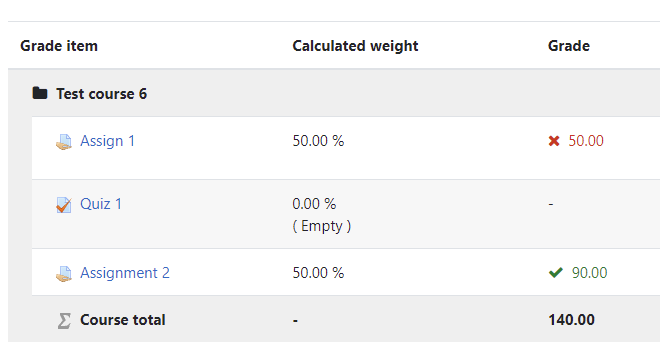Select the 90.00 passing grade value
Image resolution: width=660 pixels, height=363 pixels.
(x=589, y=273)
